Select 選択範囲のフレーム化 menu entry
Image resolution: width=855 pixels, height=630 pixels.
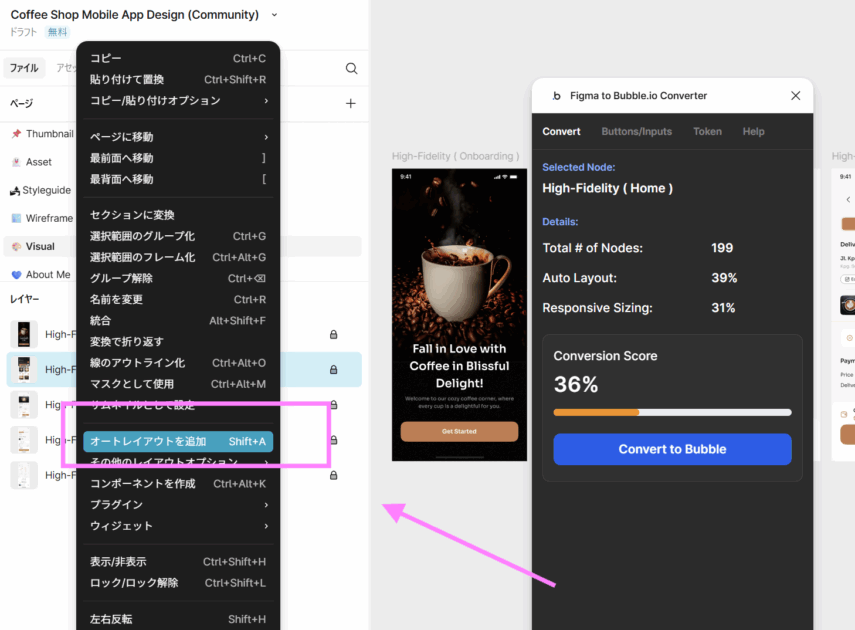pyautogui.click(x=178, y=257)
